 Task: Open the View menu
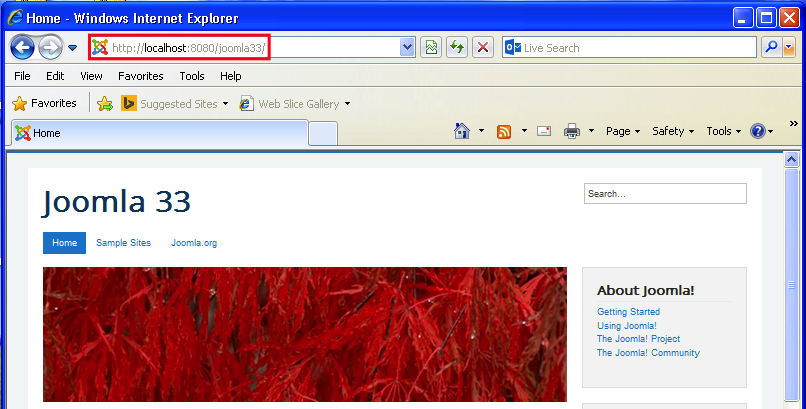[x=91, y=76]
